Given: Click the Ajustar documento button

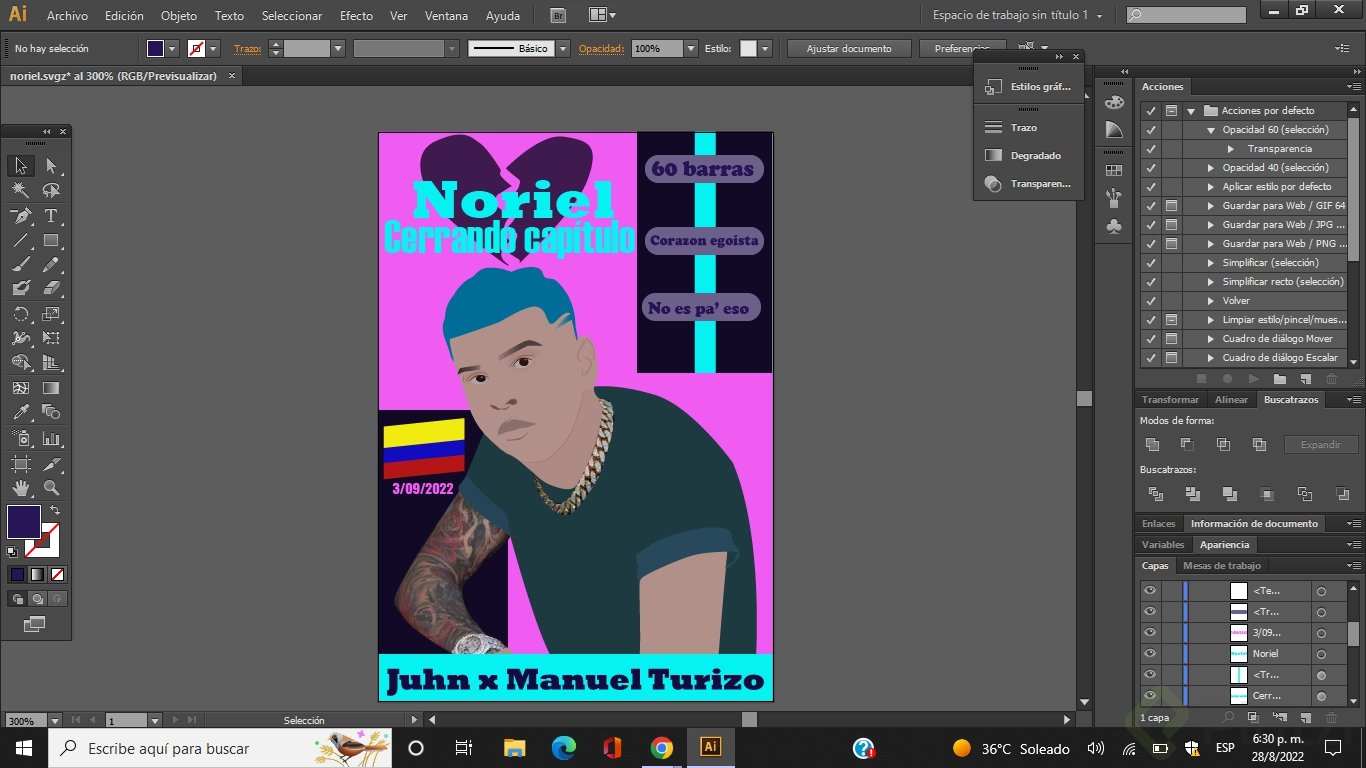Looking at the screenshot, I should tap(851, 49).
